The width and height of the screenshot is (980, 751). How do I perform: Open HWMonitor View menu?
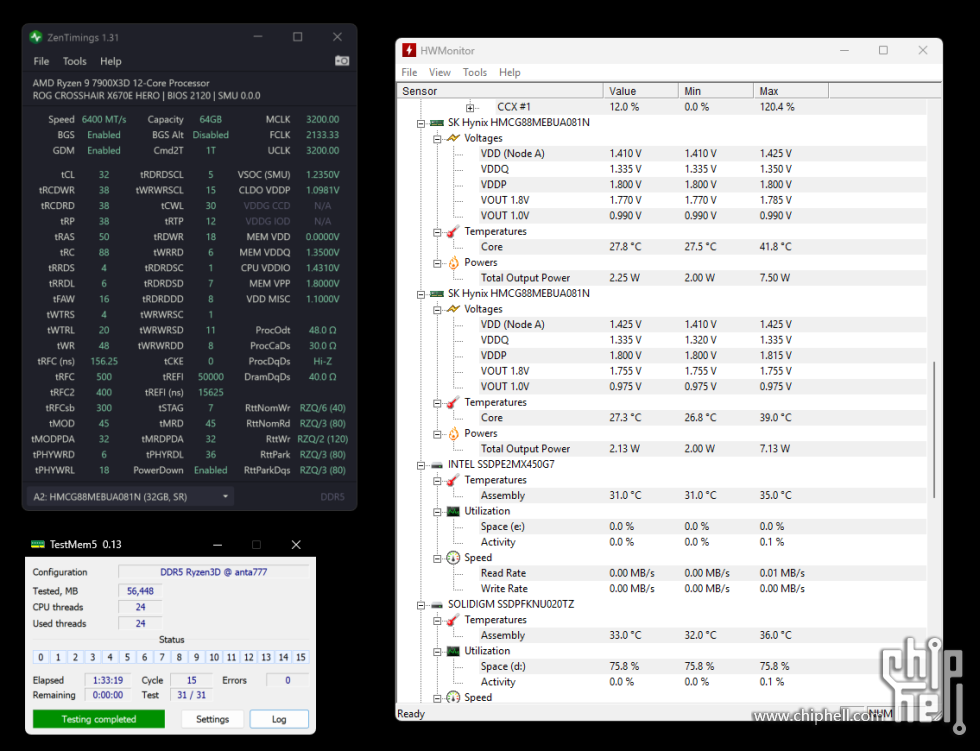click(x=439, y=72)
